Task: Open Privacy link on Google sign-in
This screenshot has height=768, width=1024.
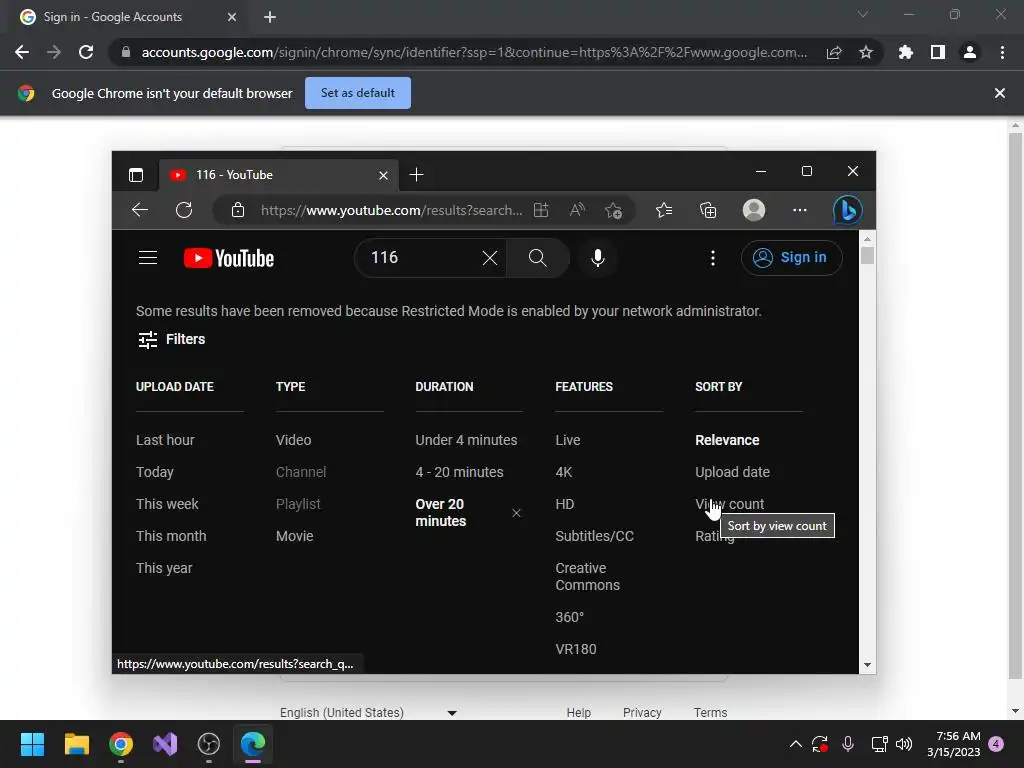Action: coord(642,712)
